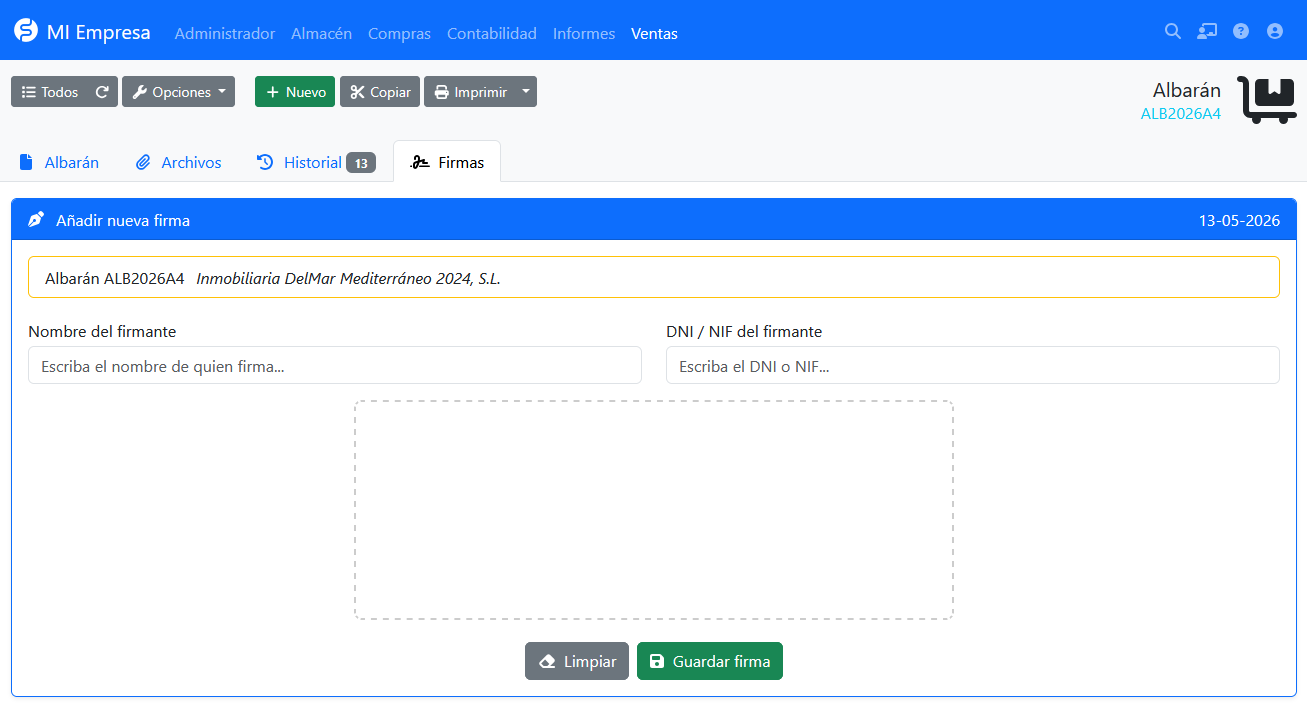The height and width of the screenshot is (705, 1307).
Task: Click the search magnifier icon
Action: [1173, 31]
